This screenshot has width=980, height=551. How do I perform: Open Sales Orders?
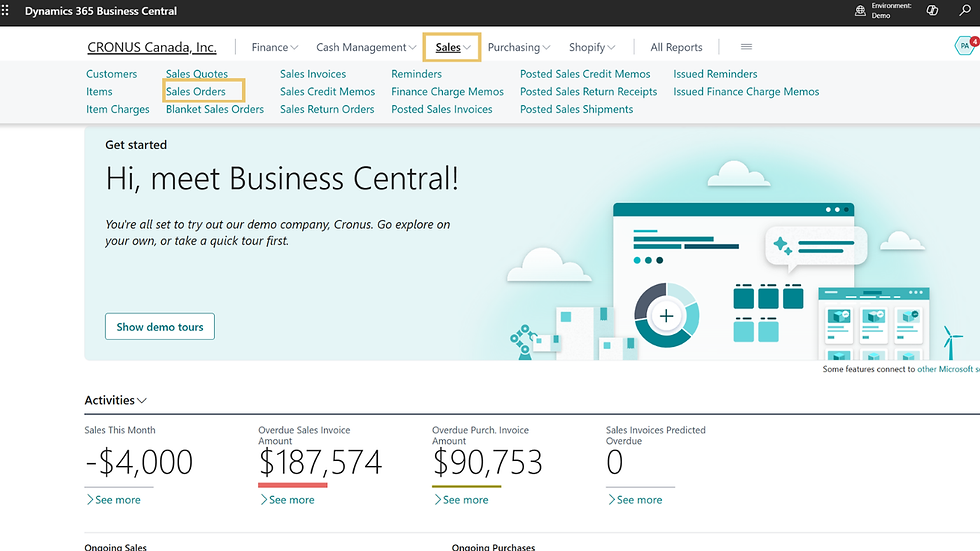pyautogui.click(x=196, y=91)
